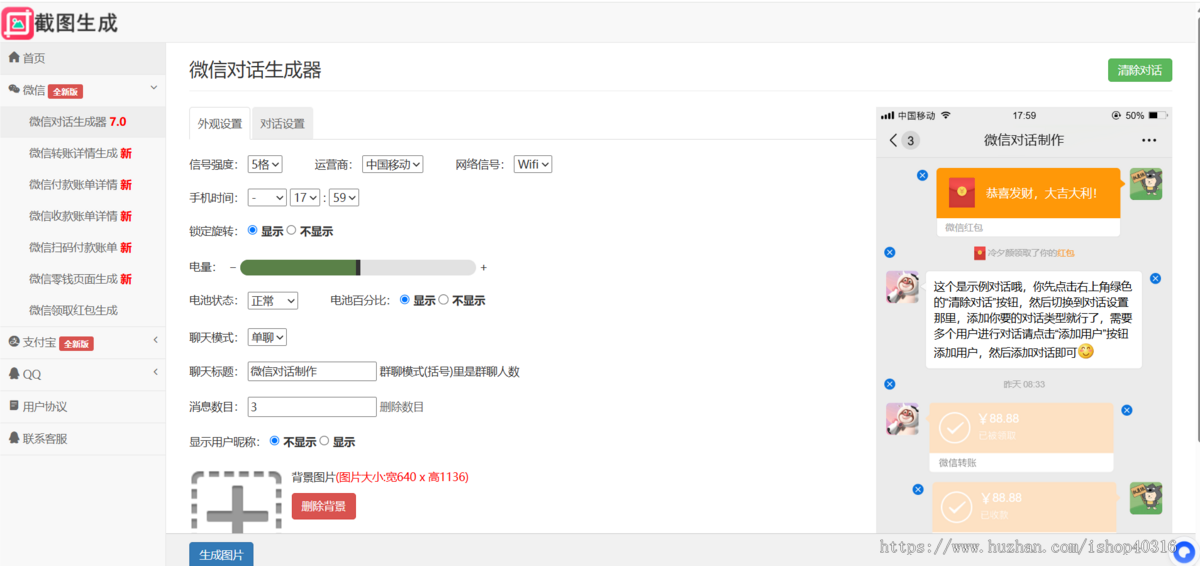Delete the 已收款 transfer message via its blue X
1200x566 pixels.
[x=917, y=489]
